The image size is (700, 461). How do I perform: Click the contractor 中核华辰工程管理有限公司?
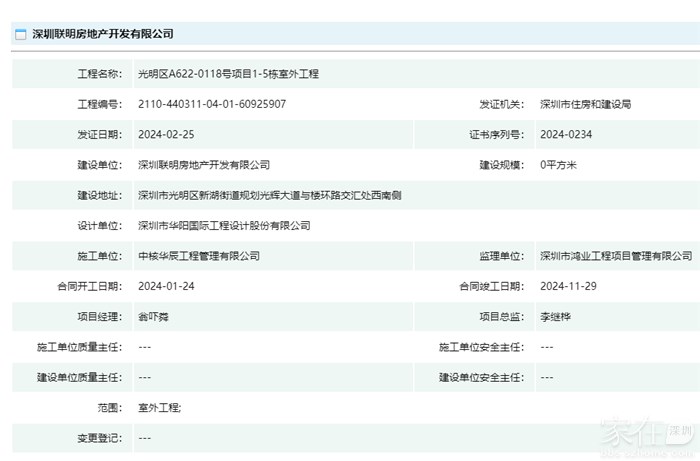(x=199, y=256)
